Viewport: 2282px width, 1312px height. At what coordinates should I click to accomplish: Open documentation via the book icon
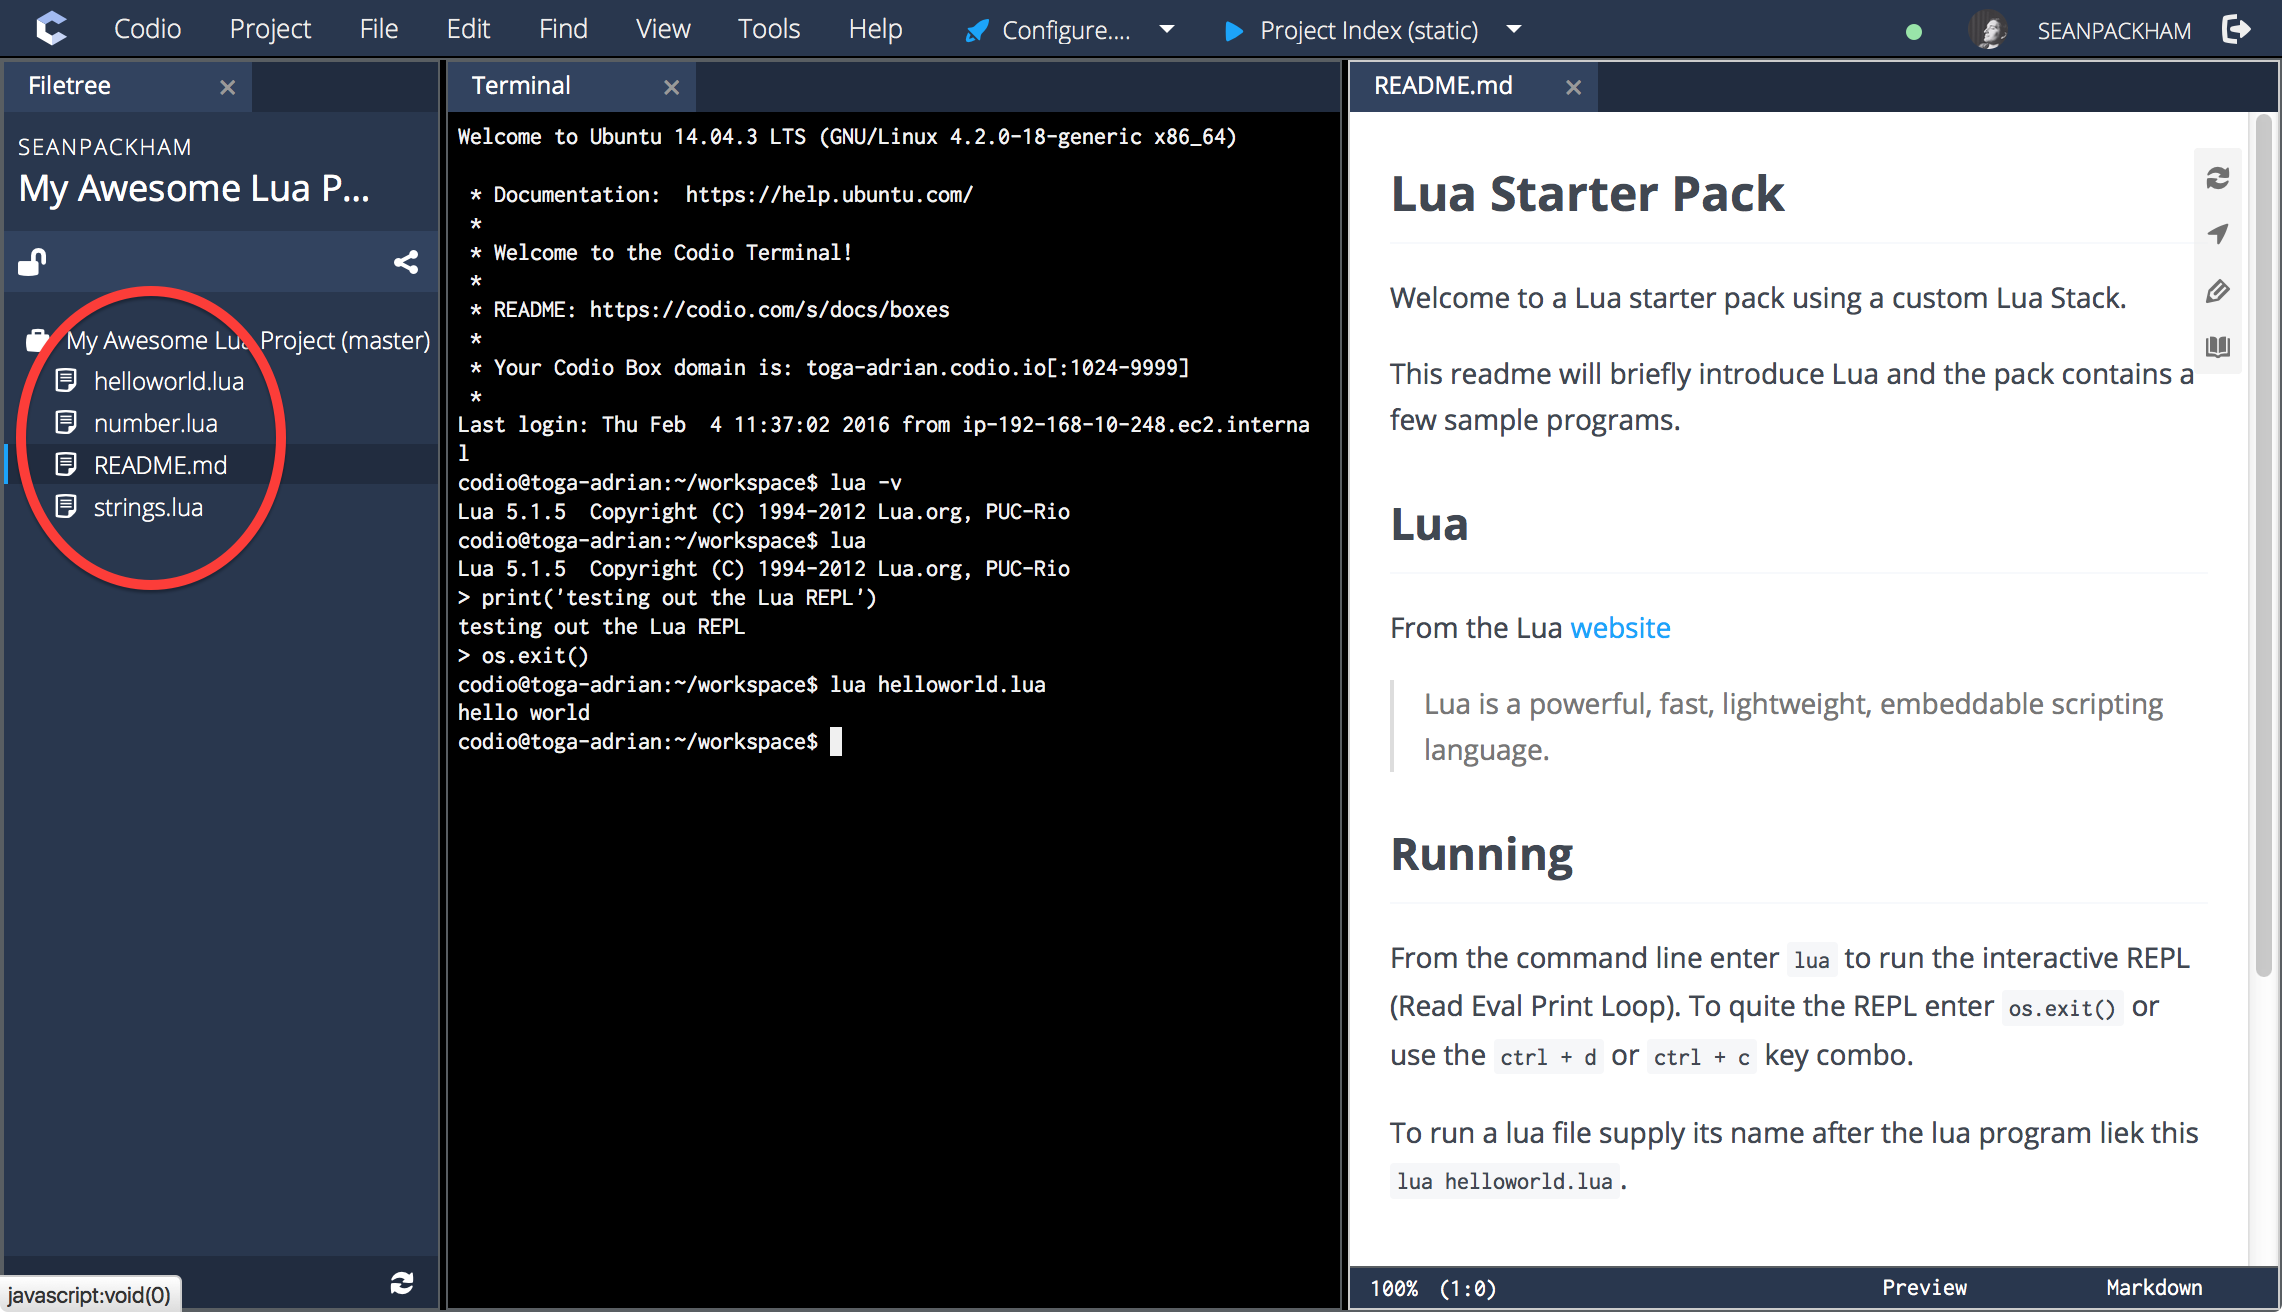(2218, 347)
